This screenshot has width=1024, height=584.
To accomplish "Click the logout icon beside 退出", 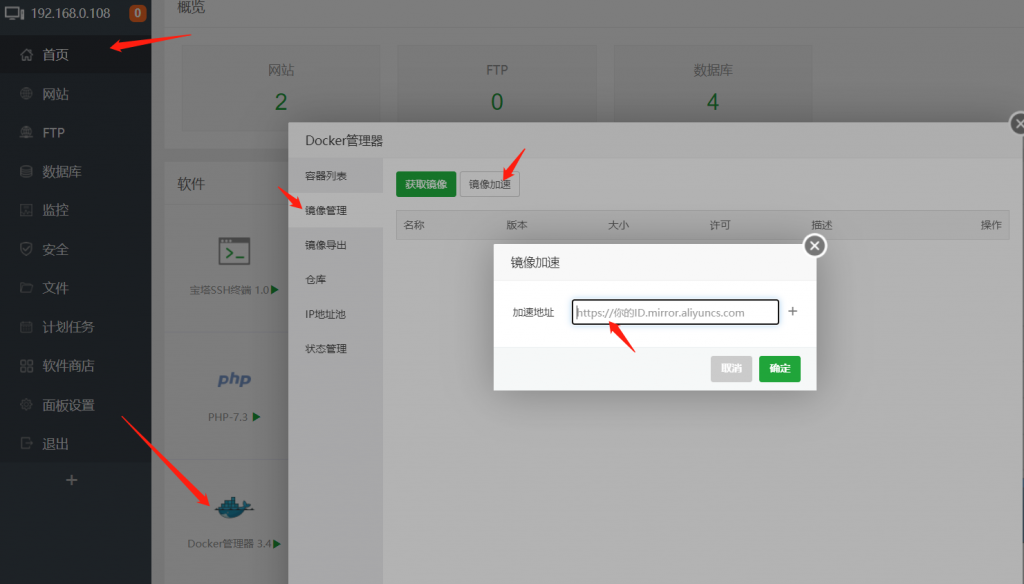I will (26, 444).
